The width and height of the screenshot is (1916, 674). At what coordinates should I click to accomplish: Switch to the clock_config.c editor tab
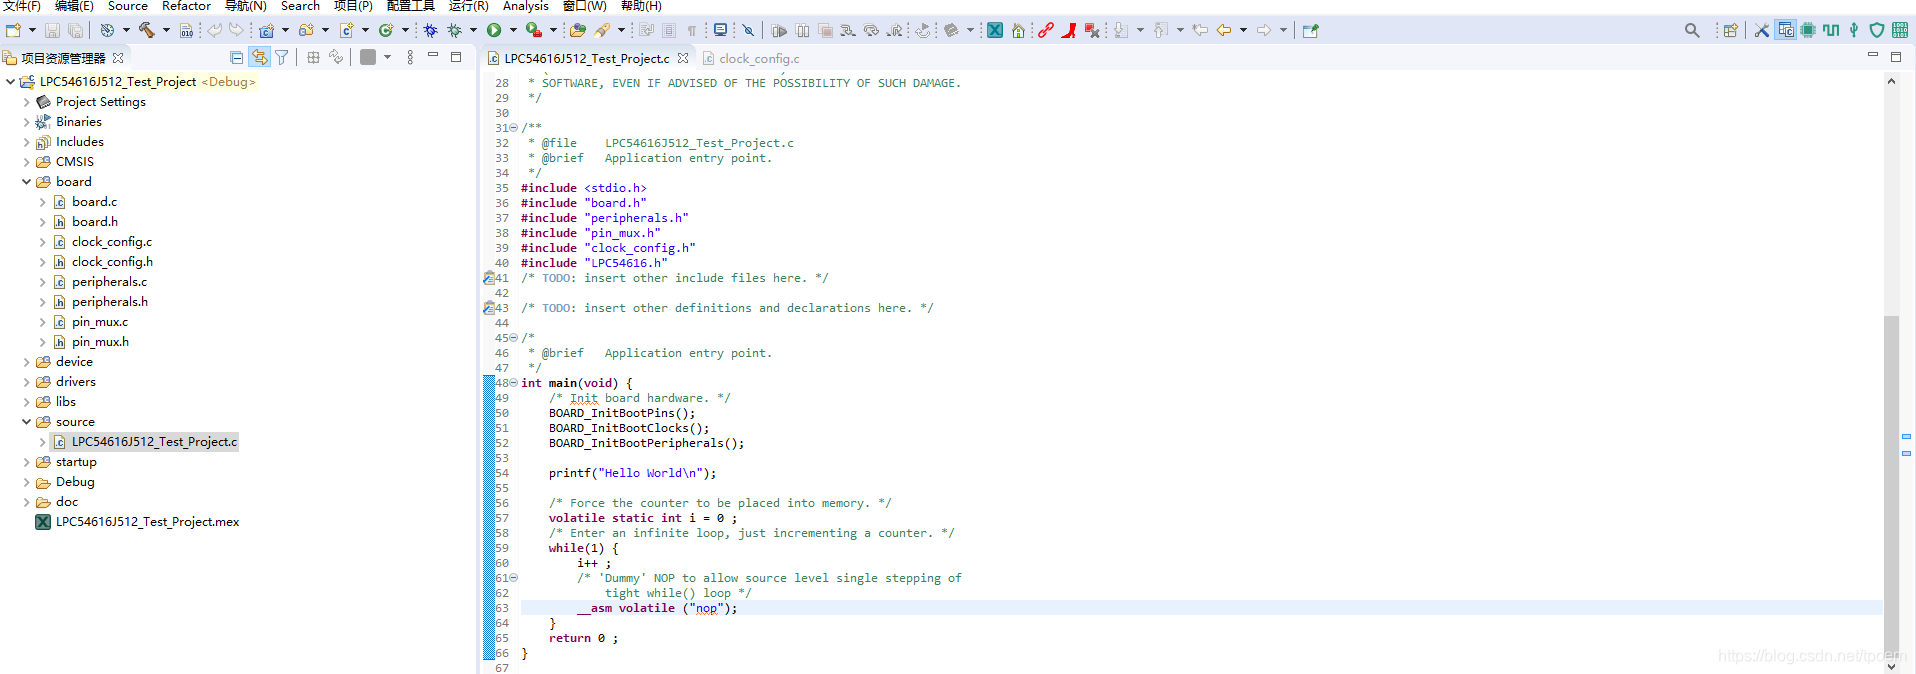coord(751,58)
